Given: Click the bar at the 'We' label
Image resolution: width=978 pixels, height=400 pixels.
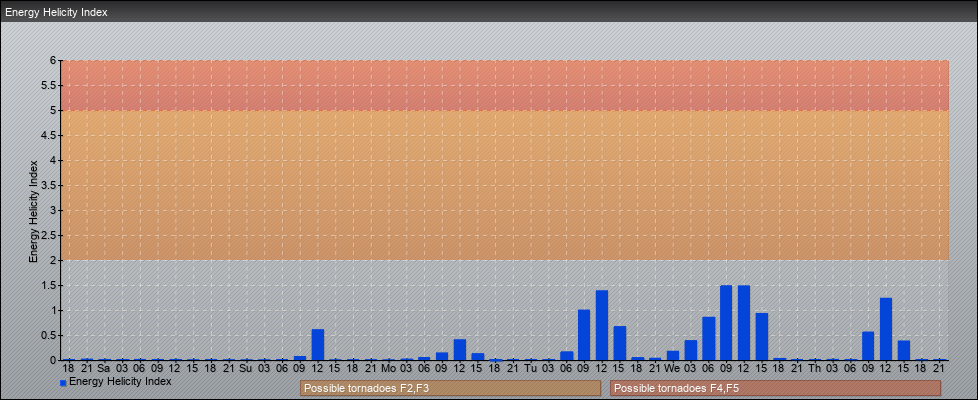Looking at the screenshot, I should coord(672,355).
